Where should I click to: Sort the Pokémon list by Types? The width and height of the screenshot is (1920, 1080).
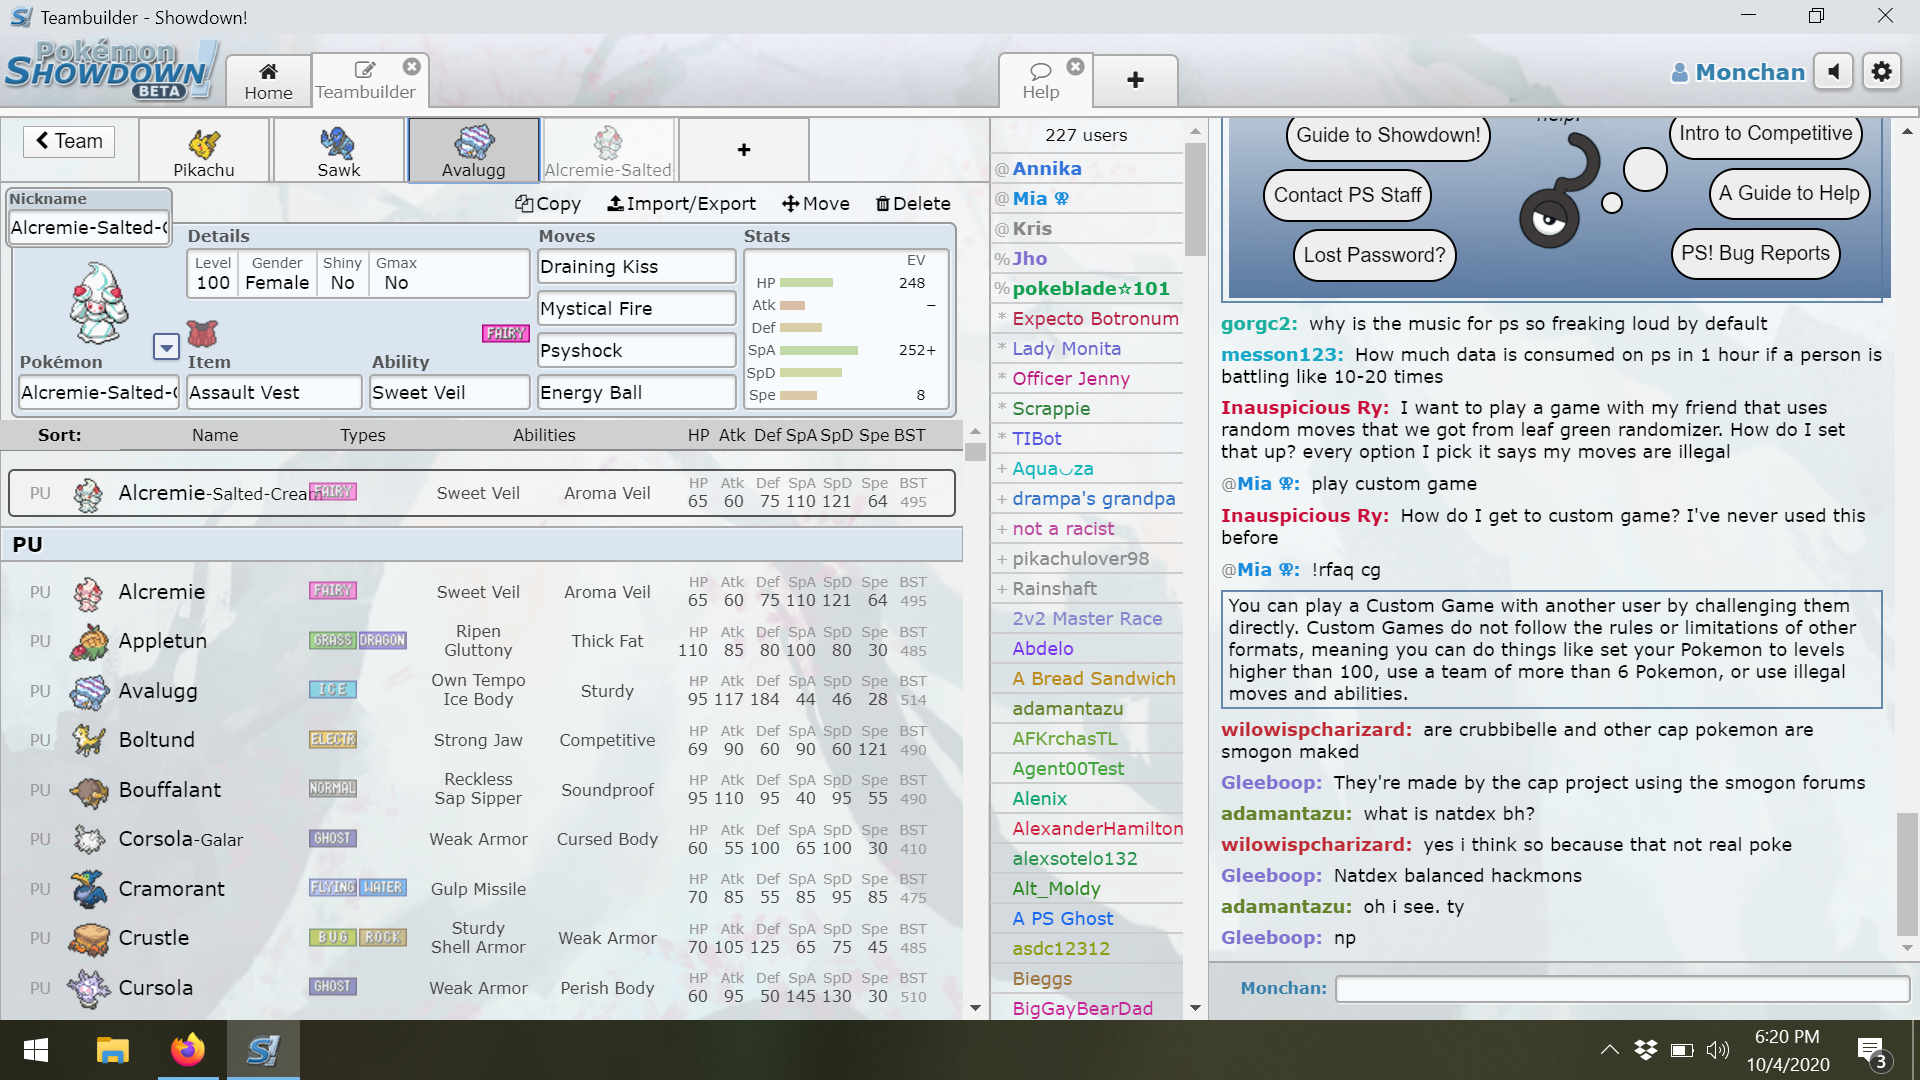[363, 435]
